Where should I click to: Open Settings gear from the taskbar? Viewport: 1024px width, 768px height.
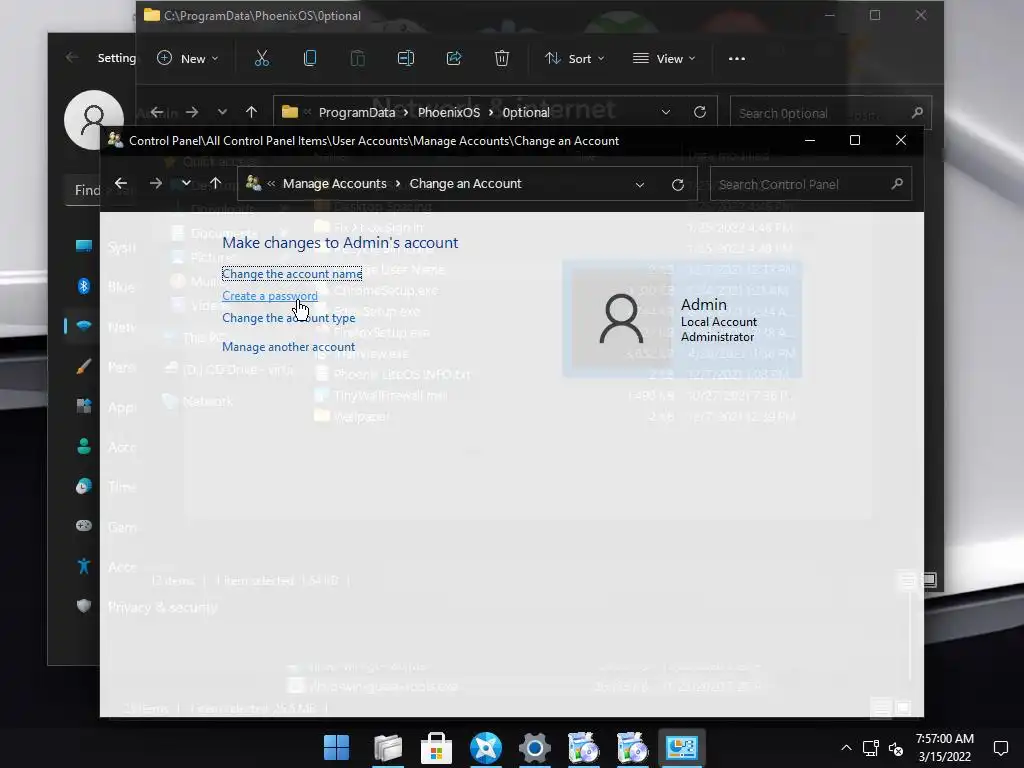click(x=535, y=748)
